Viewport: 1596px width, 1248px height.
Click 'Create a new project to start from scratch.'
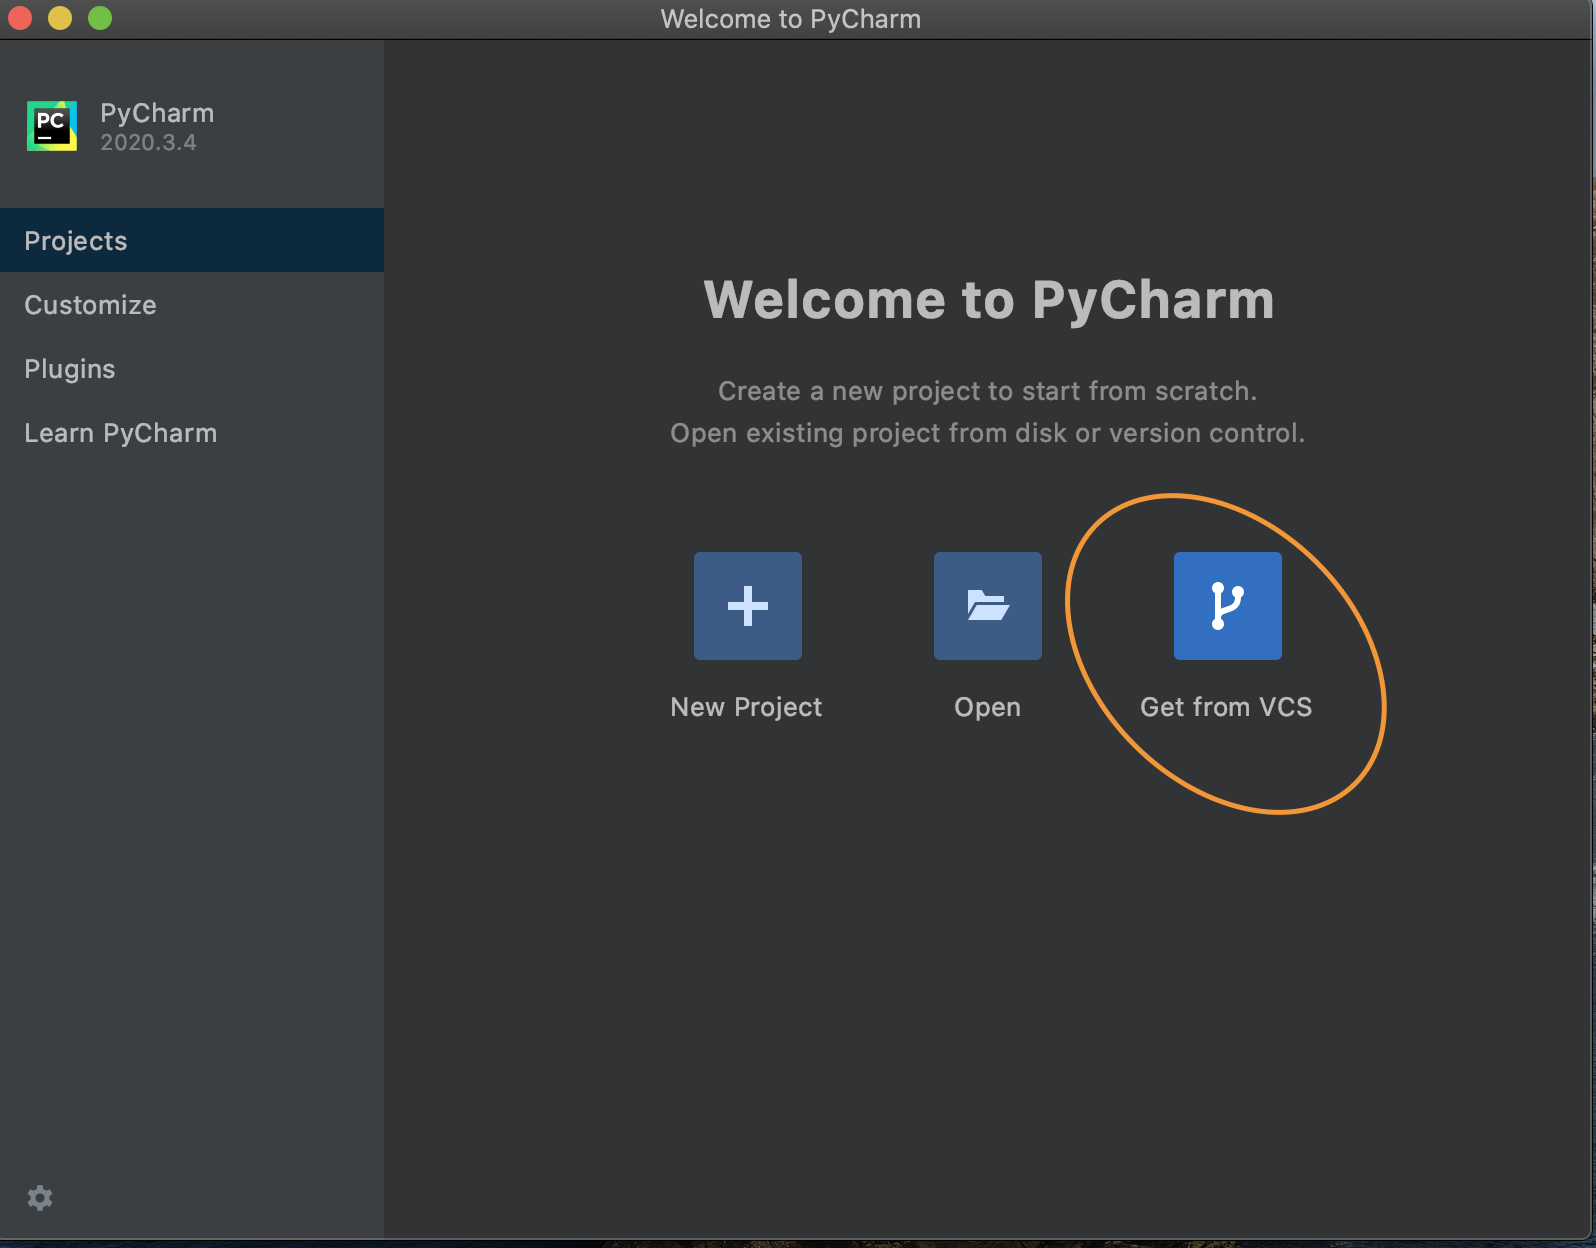(987, 391)
